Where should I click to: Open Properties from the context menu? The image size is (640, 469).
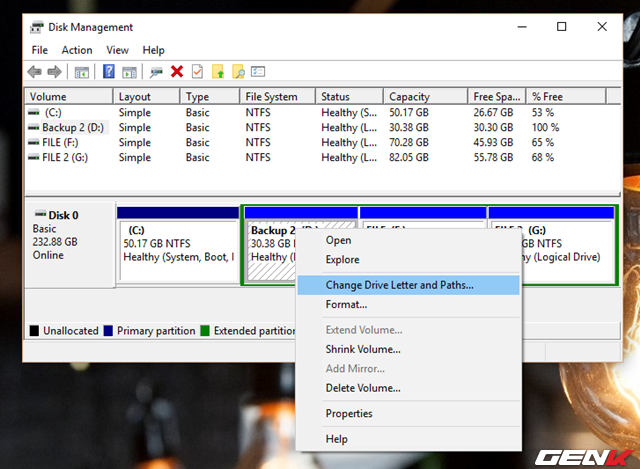348,414
